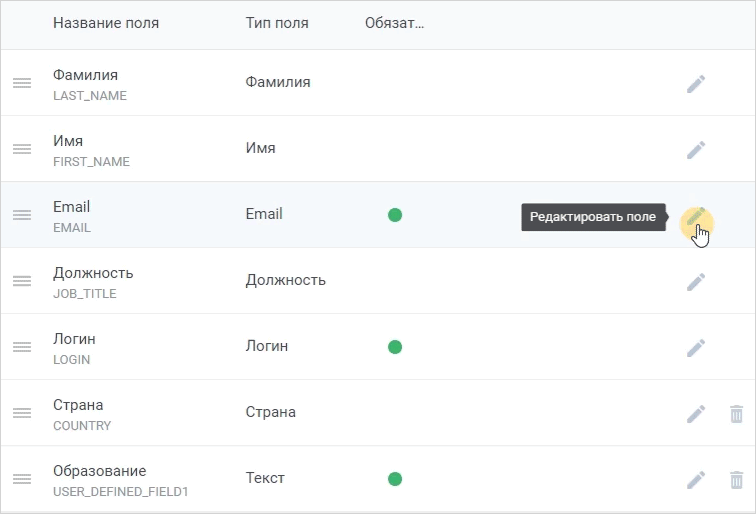Click the COUNTRY identifier text
This screenshot has height=514, width=756.
pos(82,426)
